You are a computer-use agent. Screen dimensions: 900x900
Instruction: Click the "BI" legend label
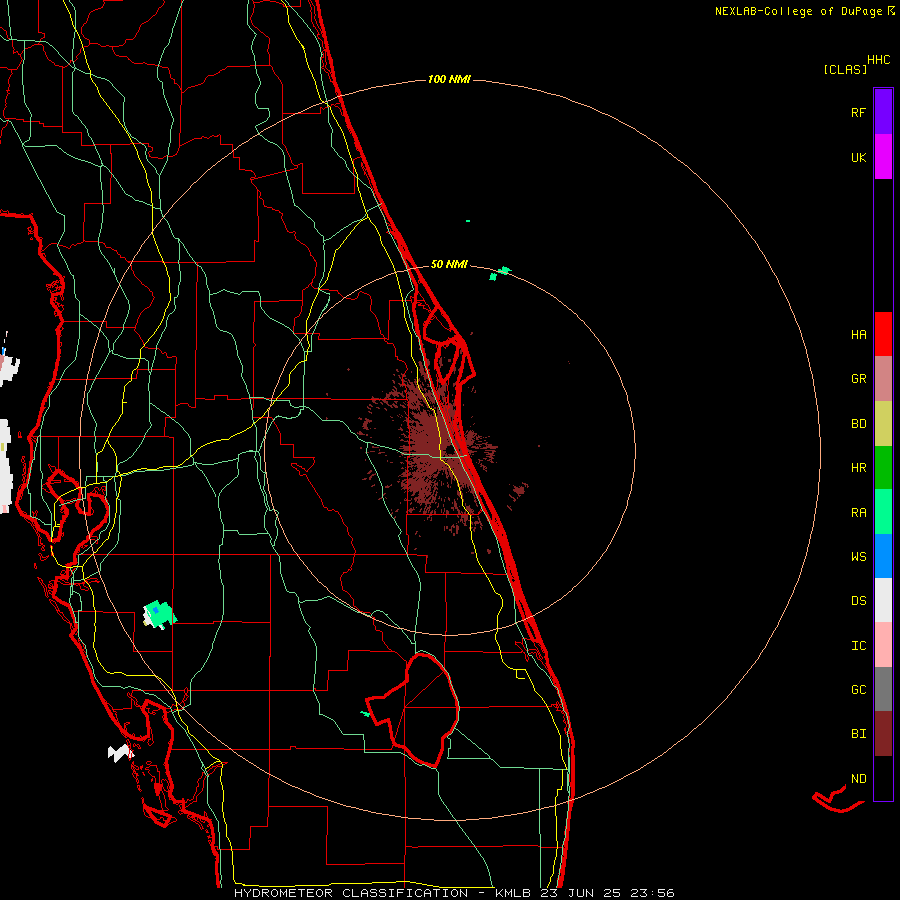pos(859,734)
